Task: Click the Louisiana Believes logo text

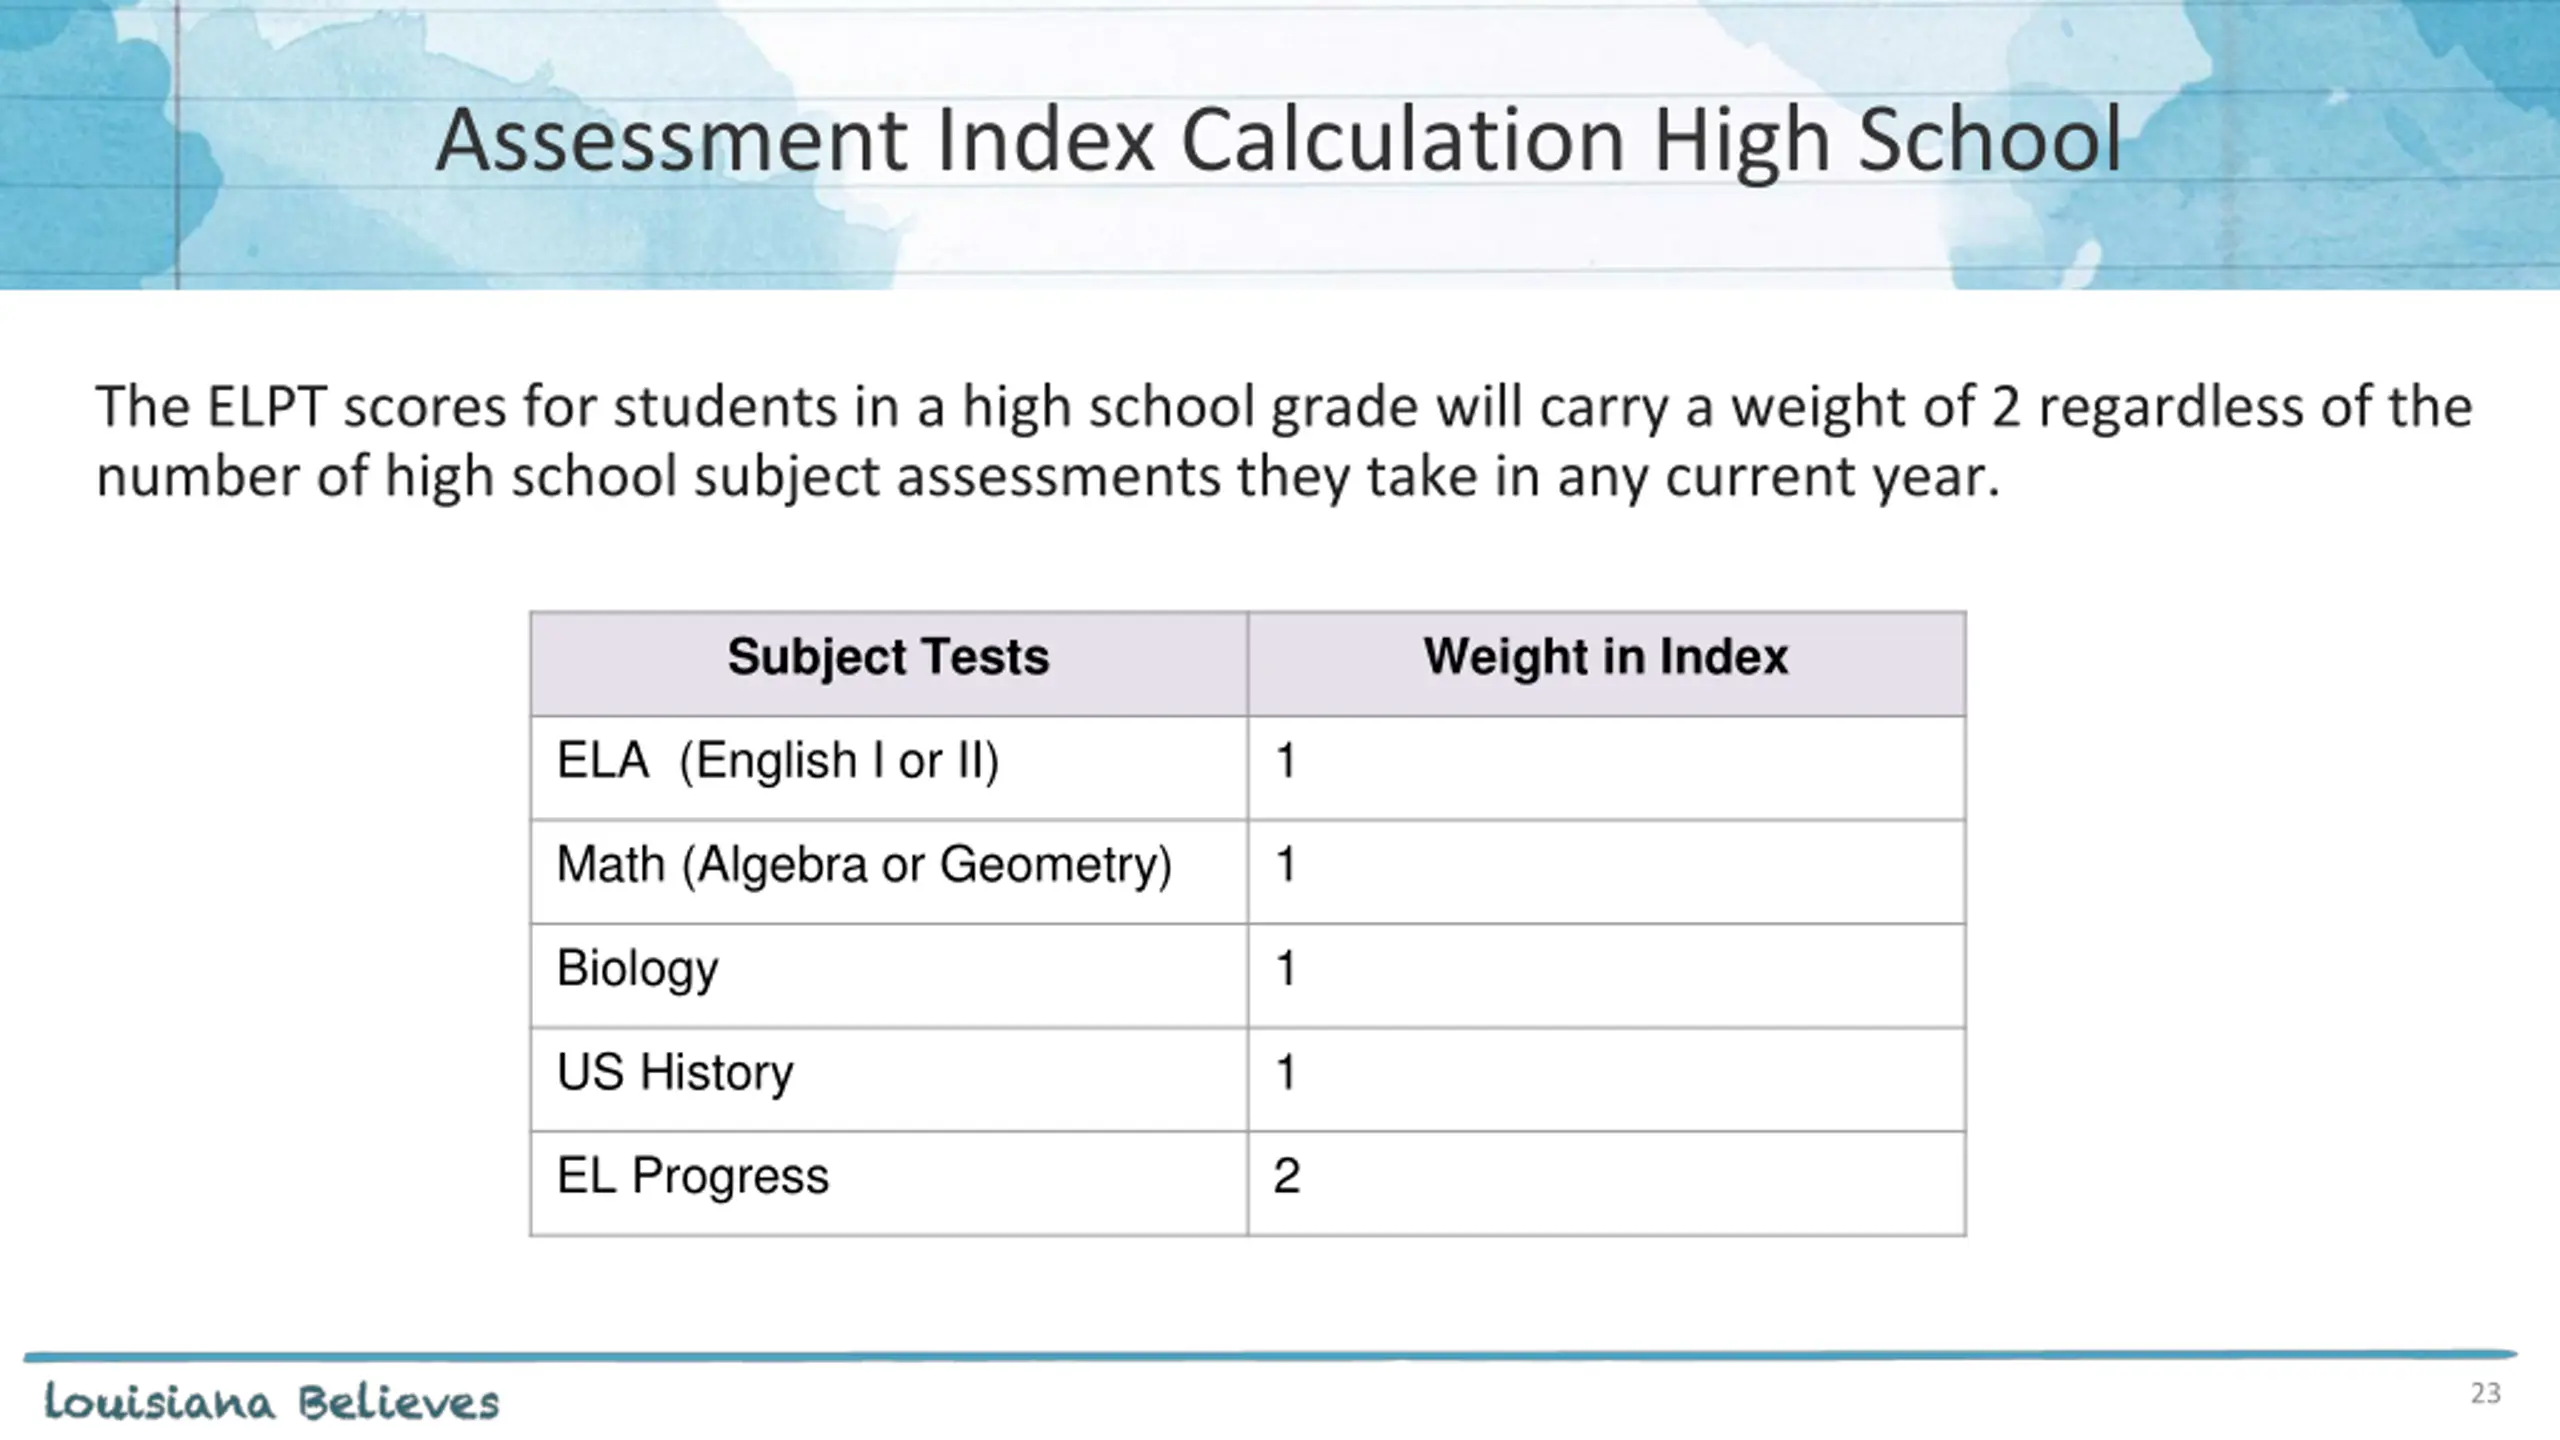Action: coord(271,1402)
